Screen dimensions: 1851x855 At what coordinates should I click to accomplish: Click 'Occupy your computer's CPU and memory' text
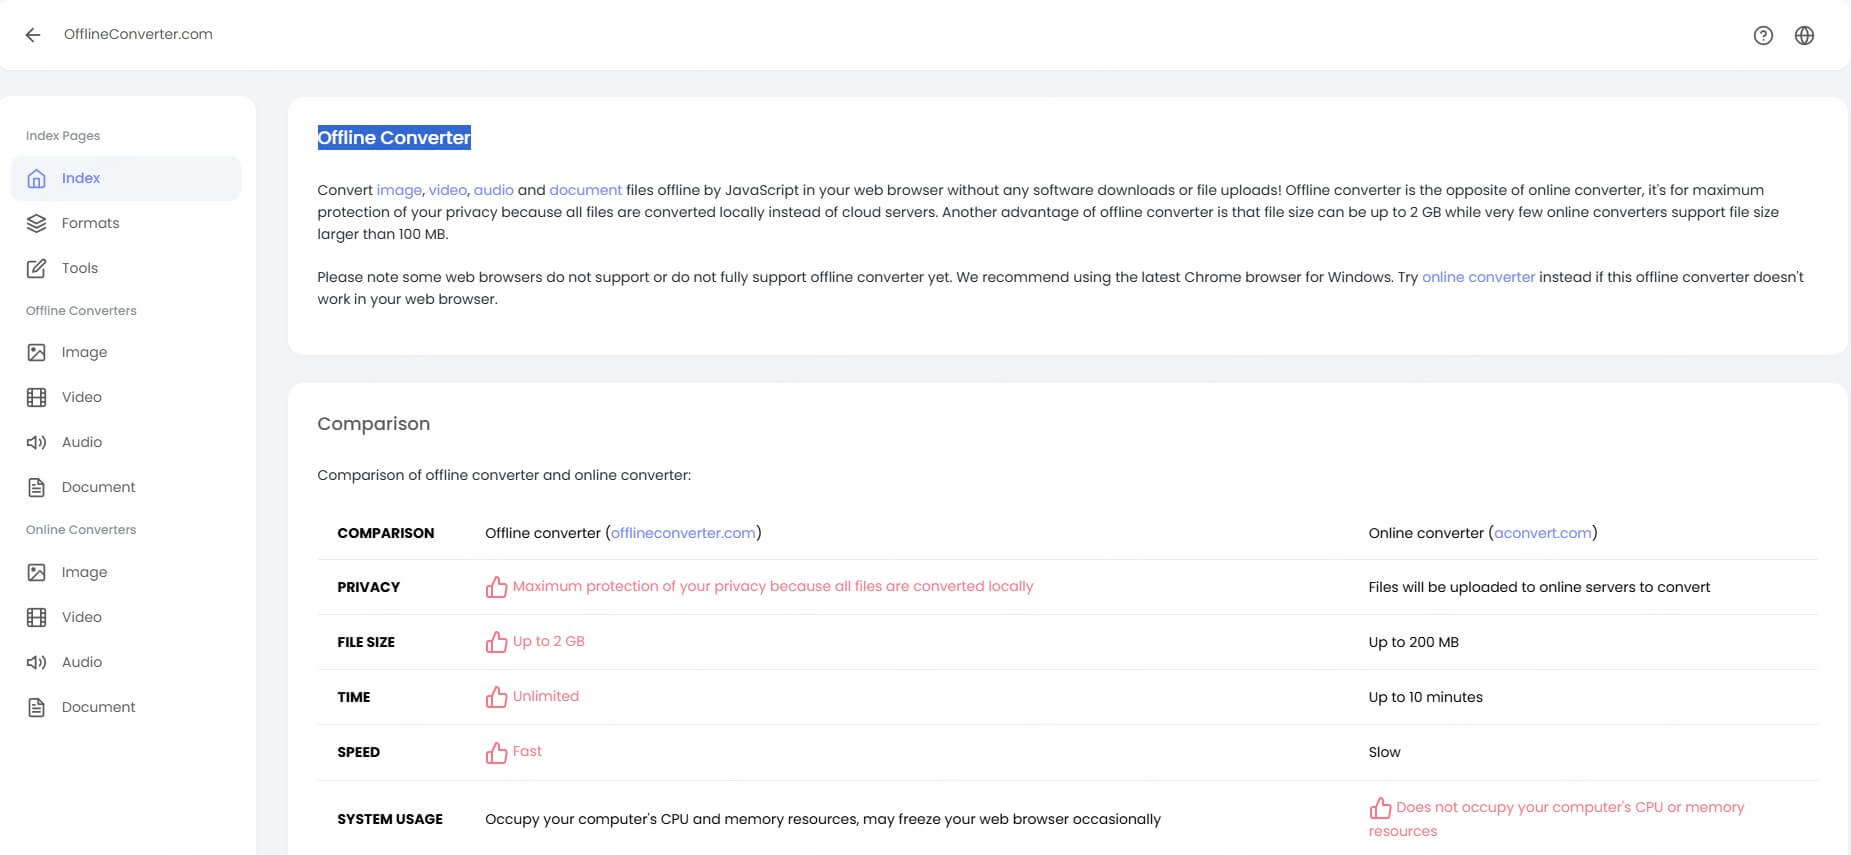point(823,819)
